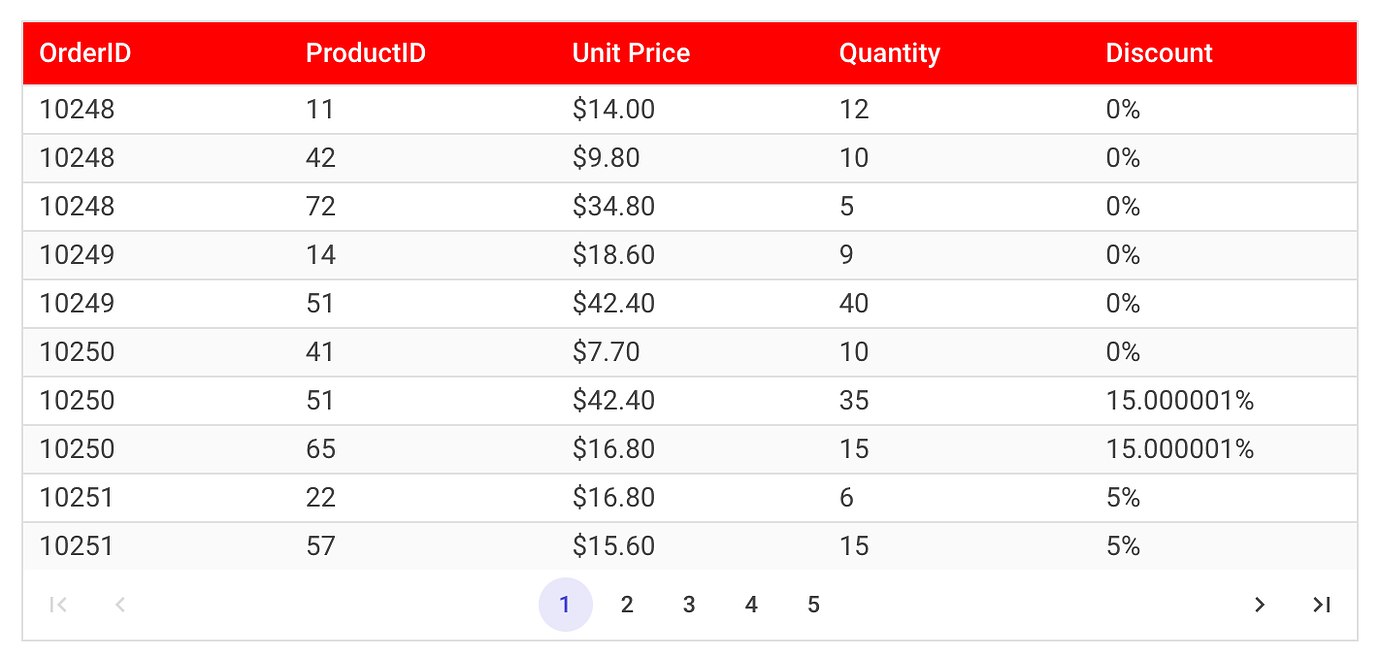The height and width of the screenshot is (656, 1380).
Task: Sort by OrderID column header
Action: (x=85, y=53)
